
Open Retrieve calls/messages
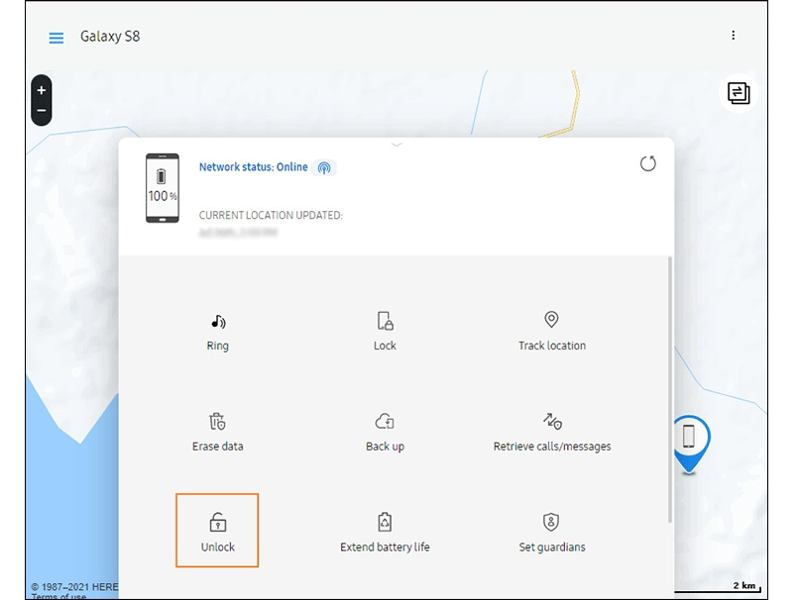pos(552,431)
